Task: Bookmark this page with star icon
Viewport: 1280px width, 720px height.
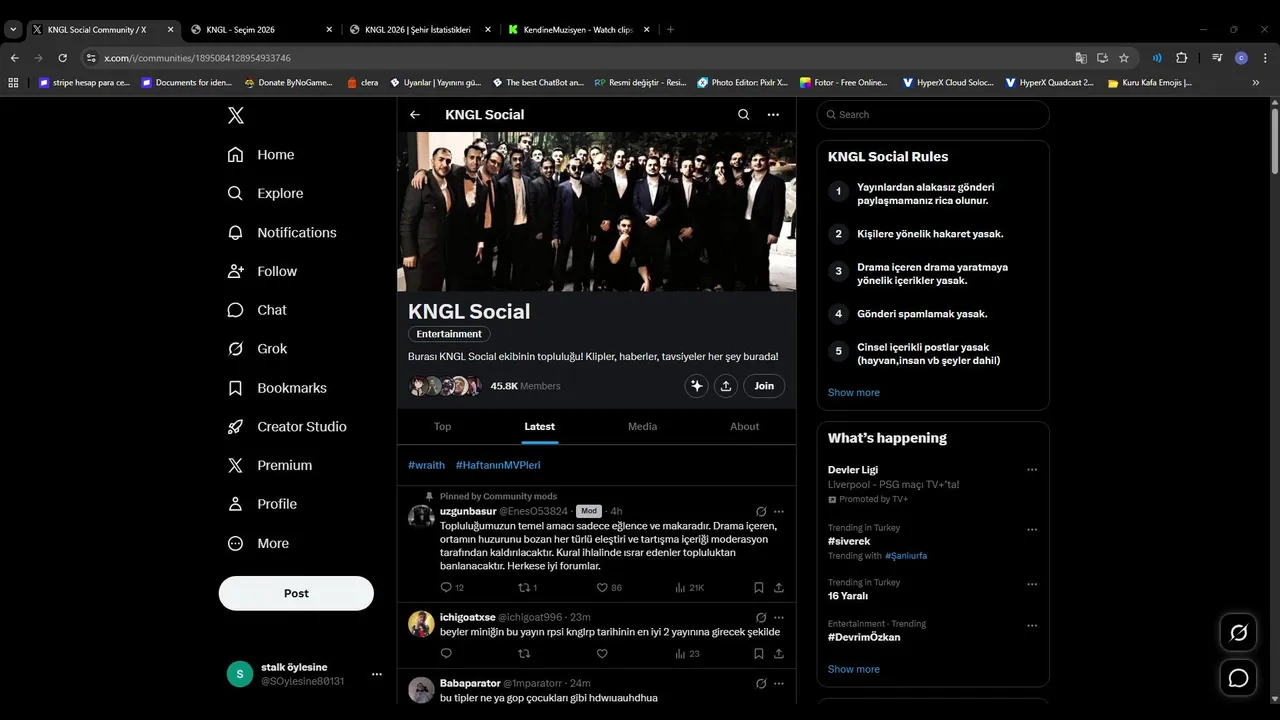Action: pyautogui.click(x=1124, y=58)
